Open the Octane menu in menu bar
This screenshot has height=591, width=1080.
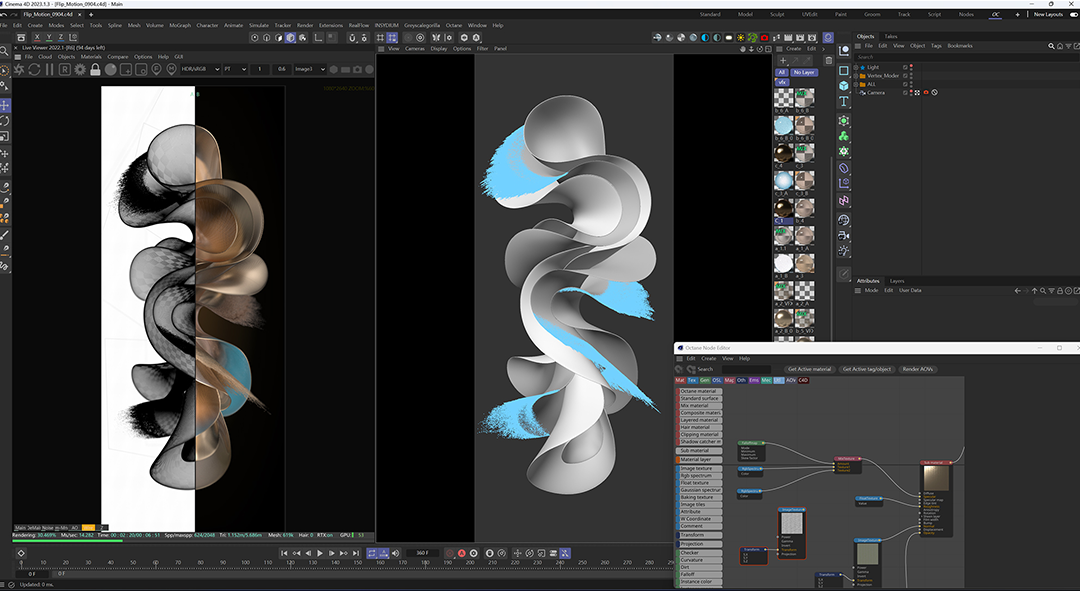coord(454,25)
